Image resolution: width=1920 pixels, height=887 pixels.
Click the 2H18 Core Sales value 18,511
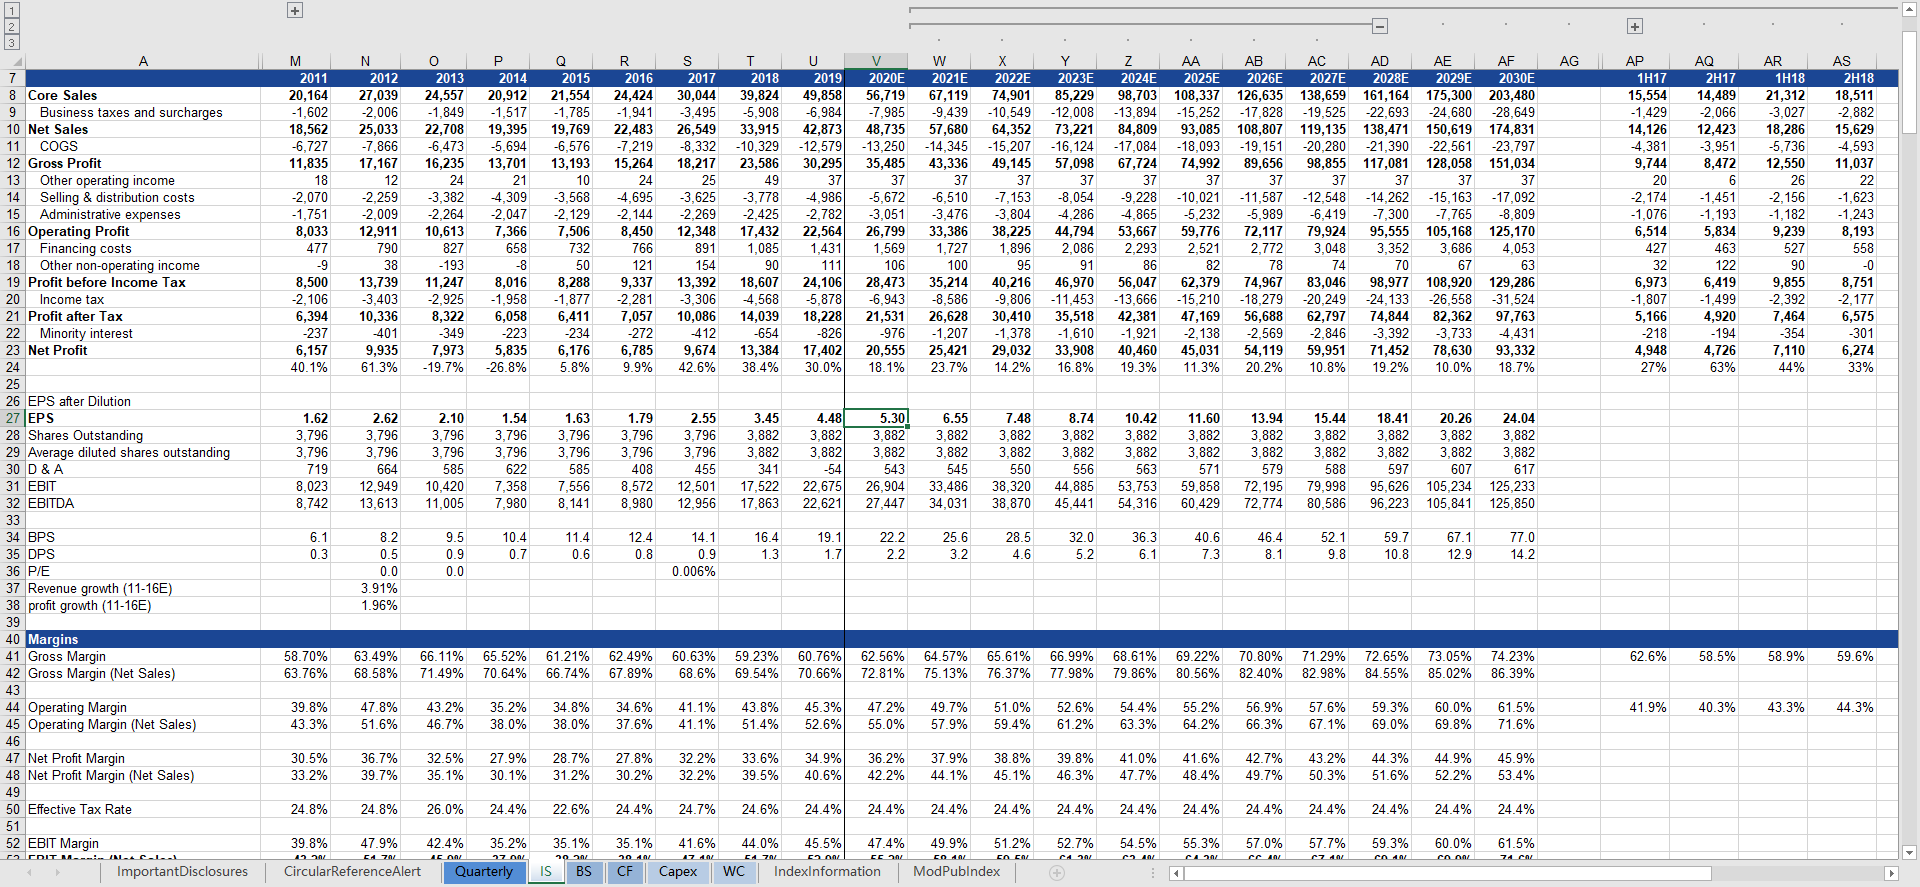pyautogui.click(x=1854, y=95)
